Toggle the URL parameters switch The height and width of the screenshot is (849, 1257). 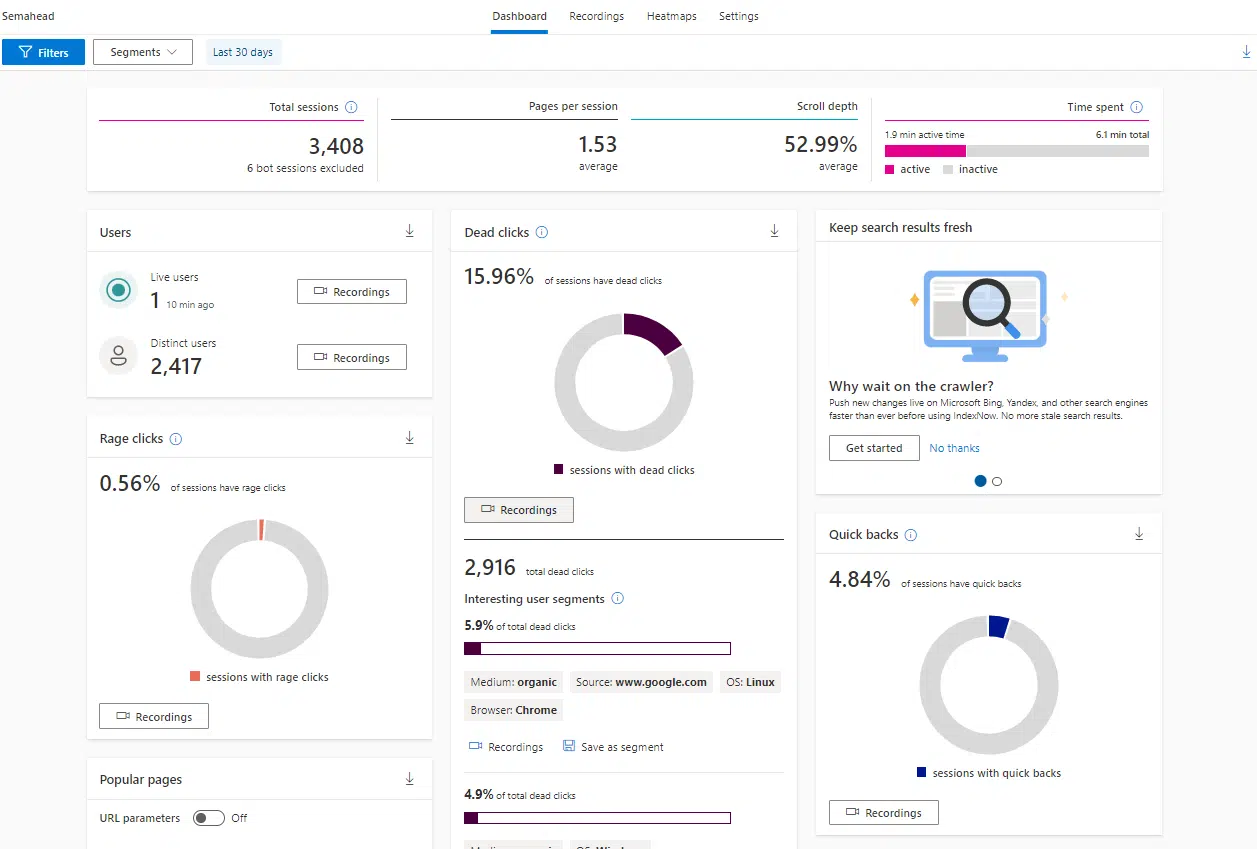pos(209,818)
